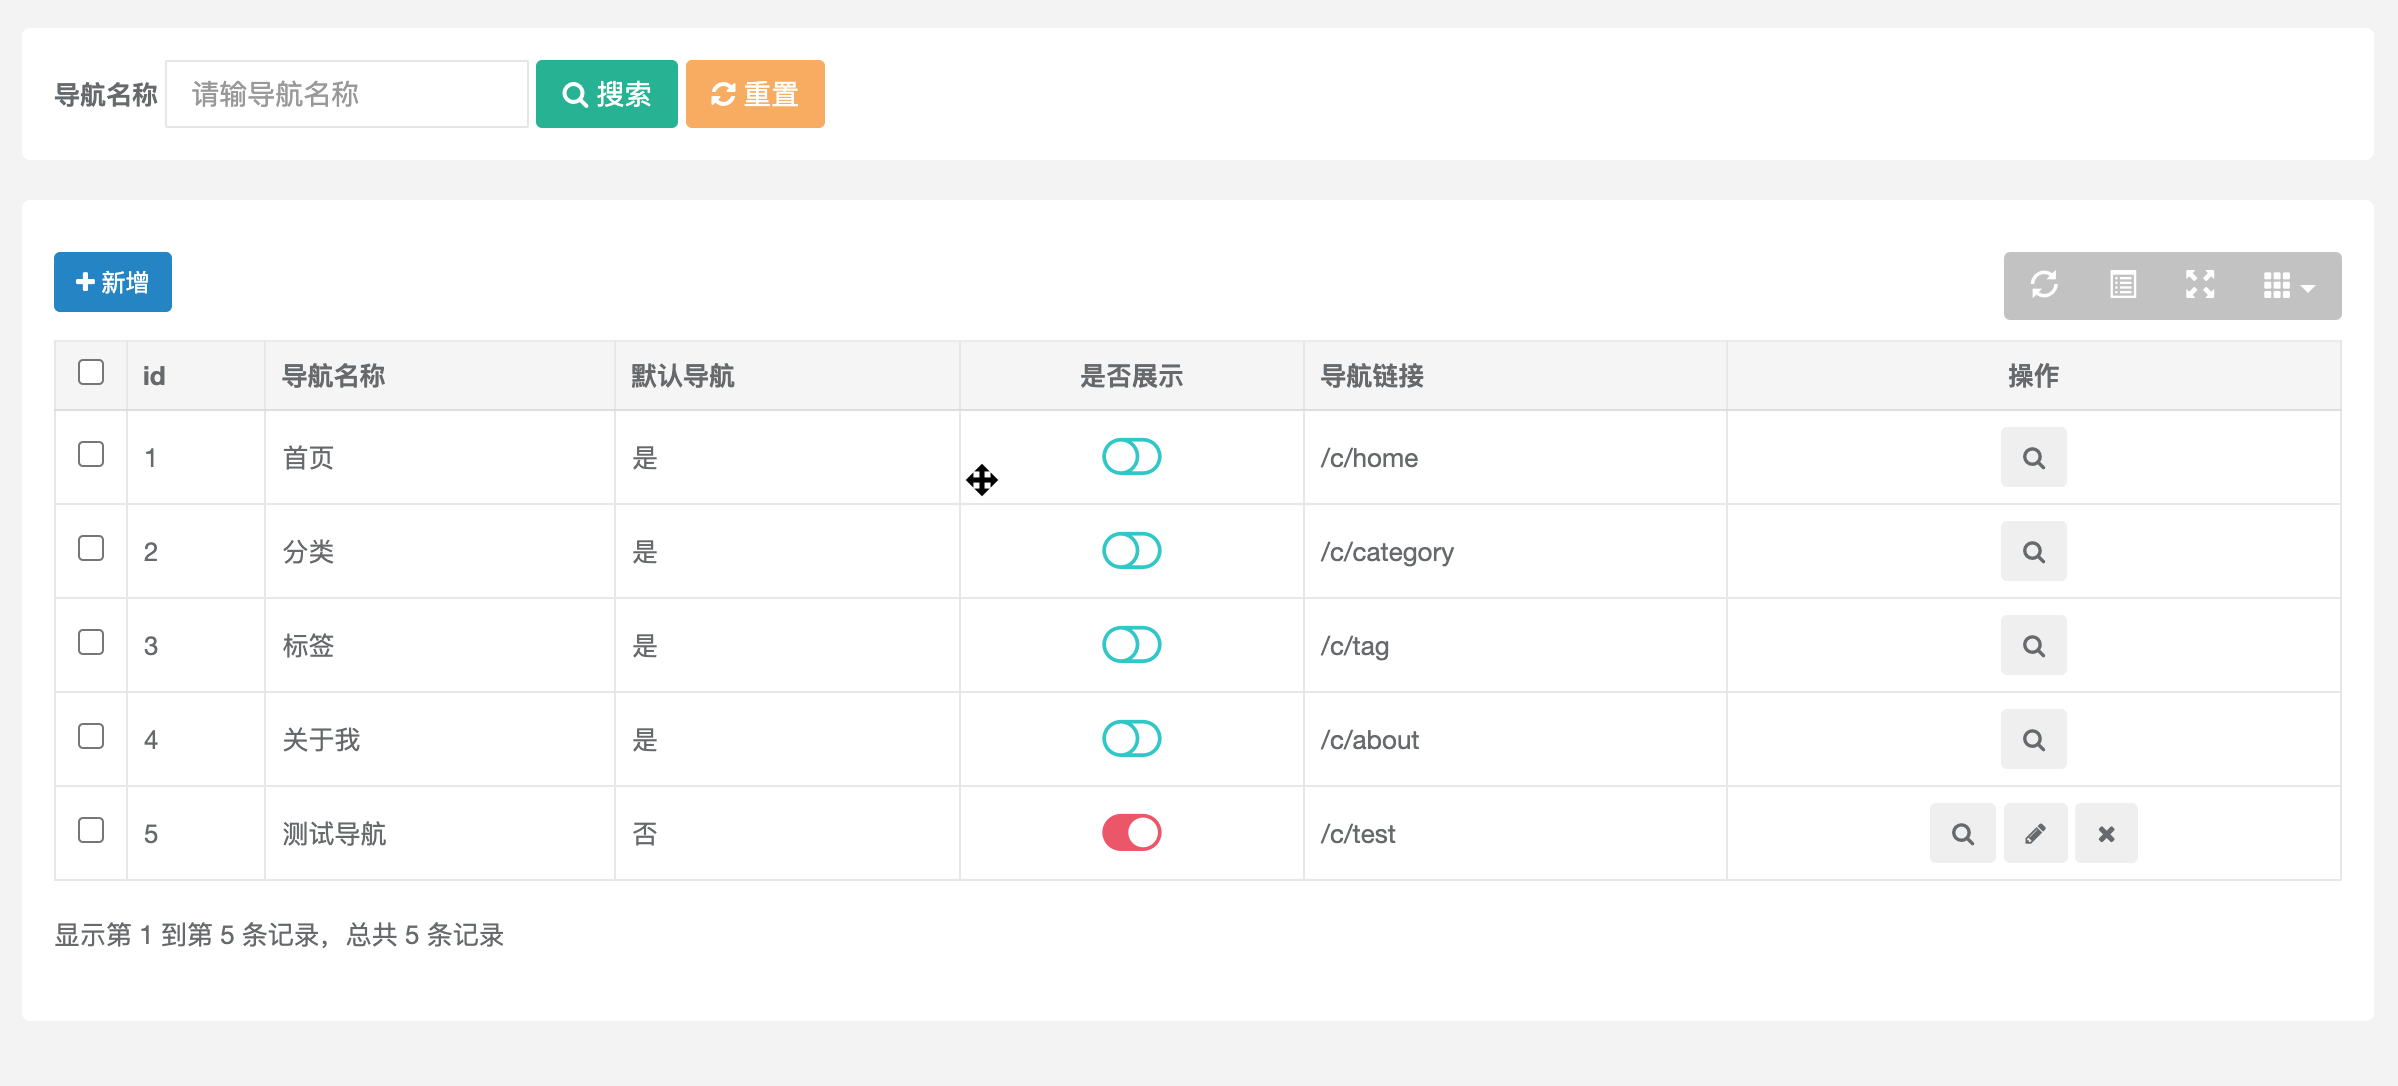Check the select-all header checkbox

(x=91, y=372)
